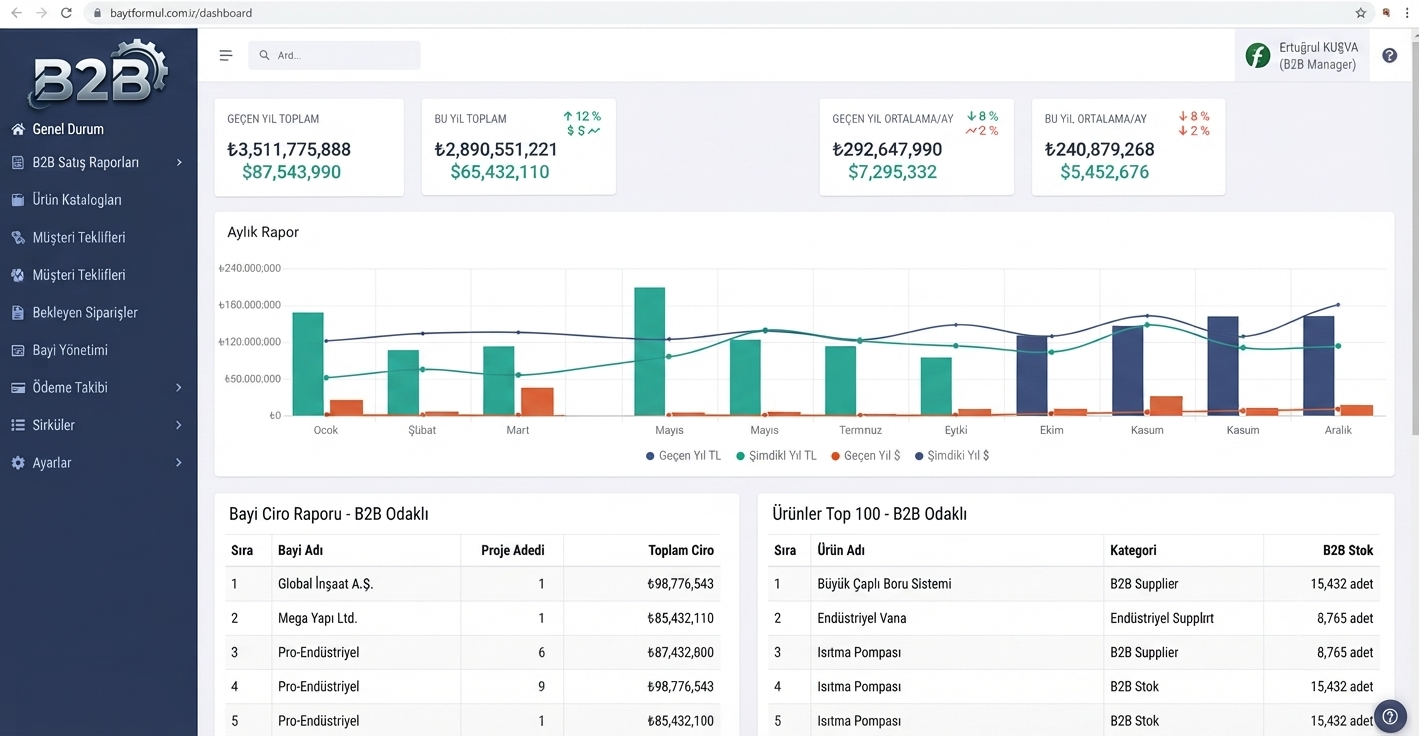Screen dimensions: 1419x736
Task: Click the ₺85,432,100 total revenue cell
Action: point(680,721)
